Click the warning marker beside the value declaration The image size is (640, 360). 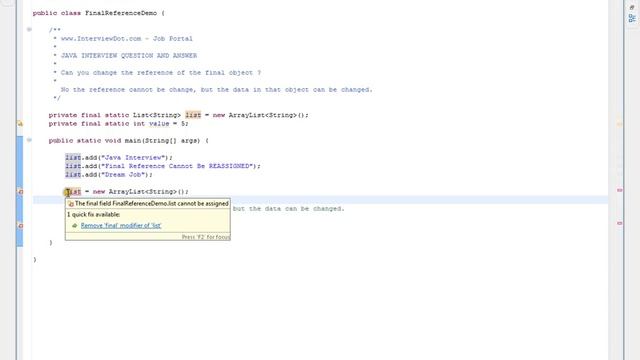tap(20, 123)
